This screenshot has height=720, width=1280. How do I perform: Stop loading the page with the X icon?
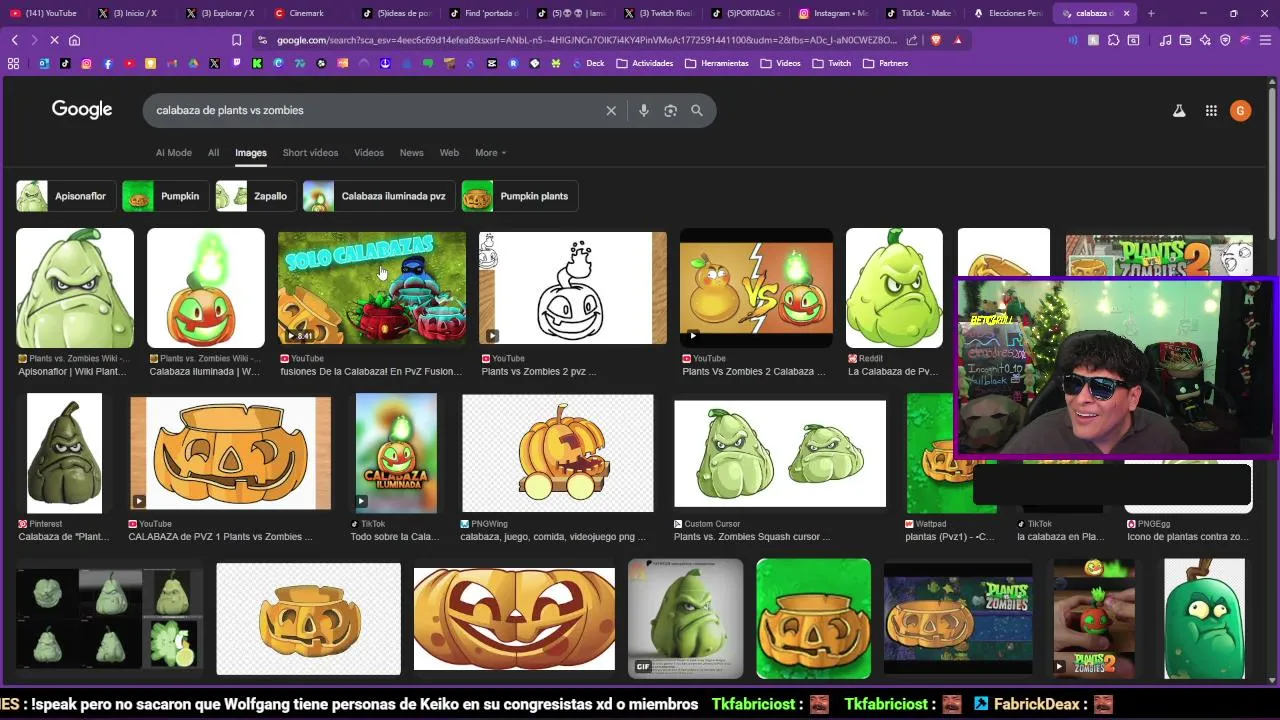(54, 40)
